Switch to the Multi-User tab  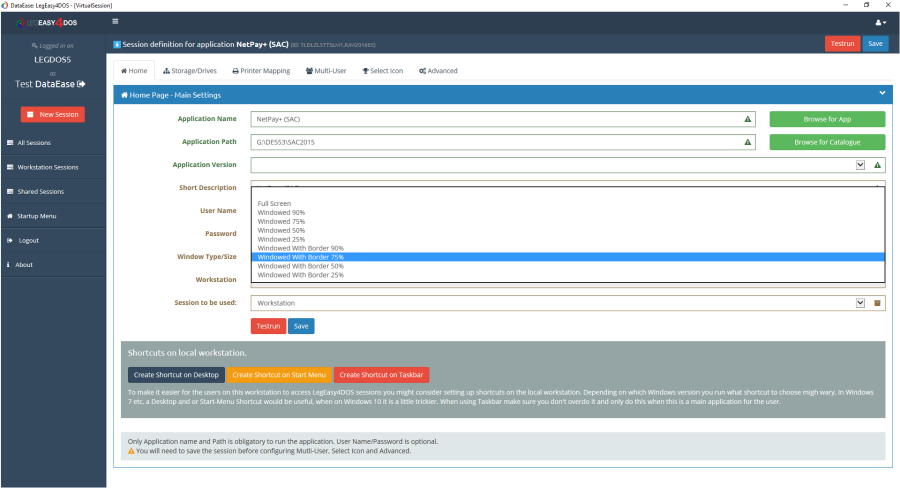click(x=326, y=71)
